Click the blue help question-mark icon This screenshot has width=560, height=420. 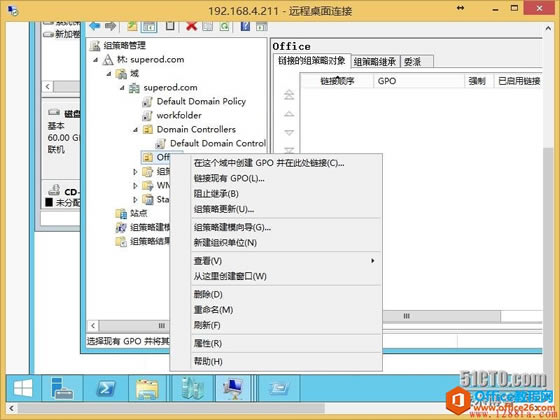click(x=245, y=26)
